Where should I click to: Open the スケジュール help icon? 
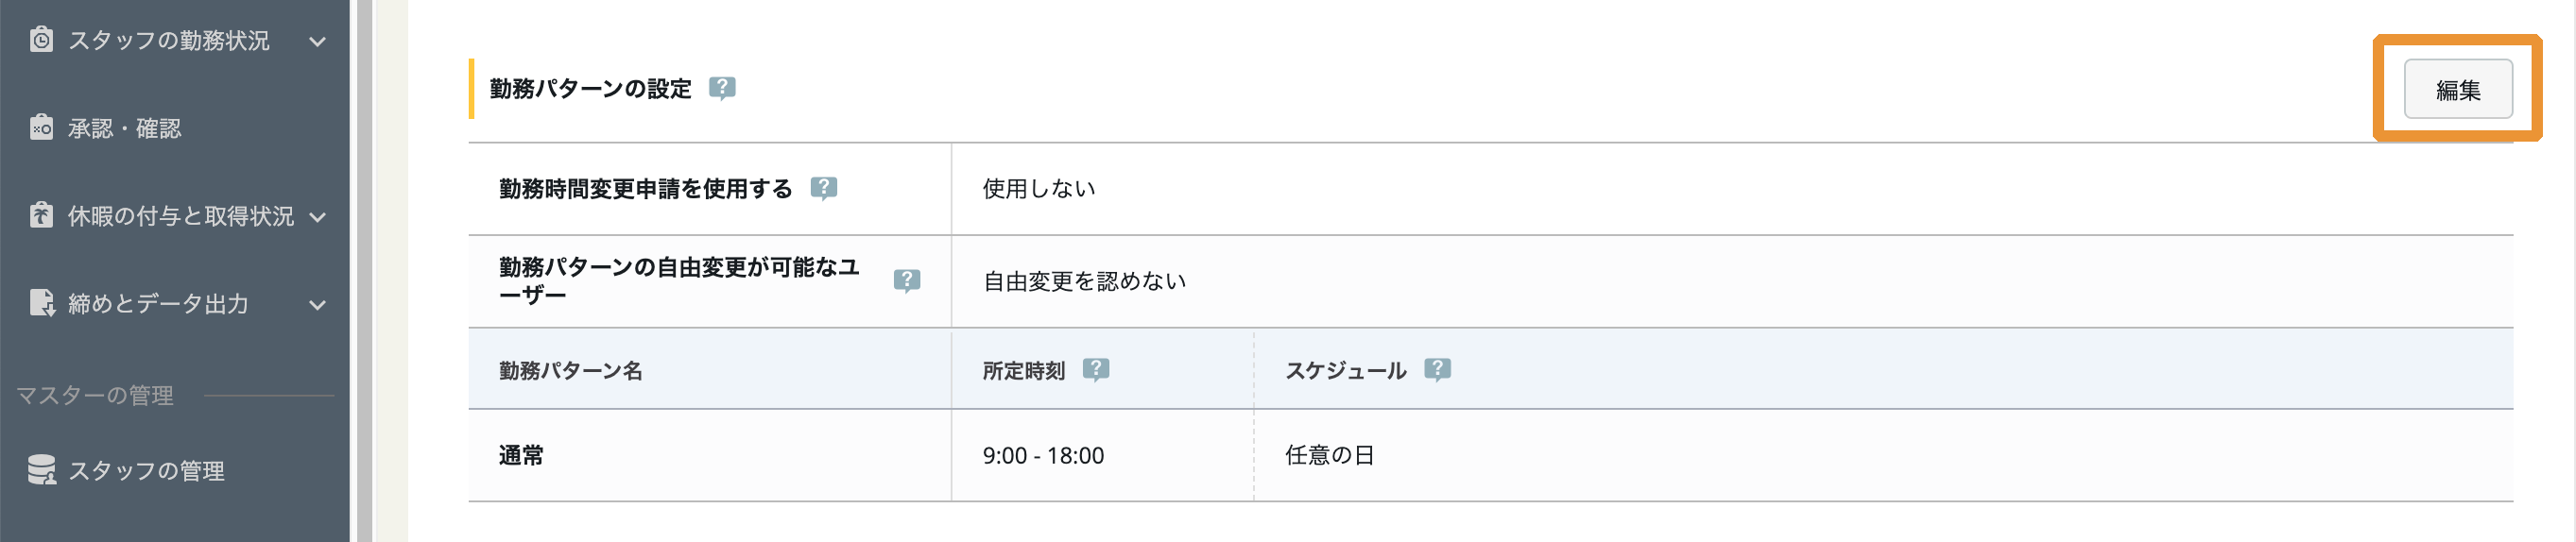click(x=1437, y=370)
